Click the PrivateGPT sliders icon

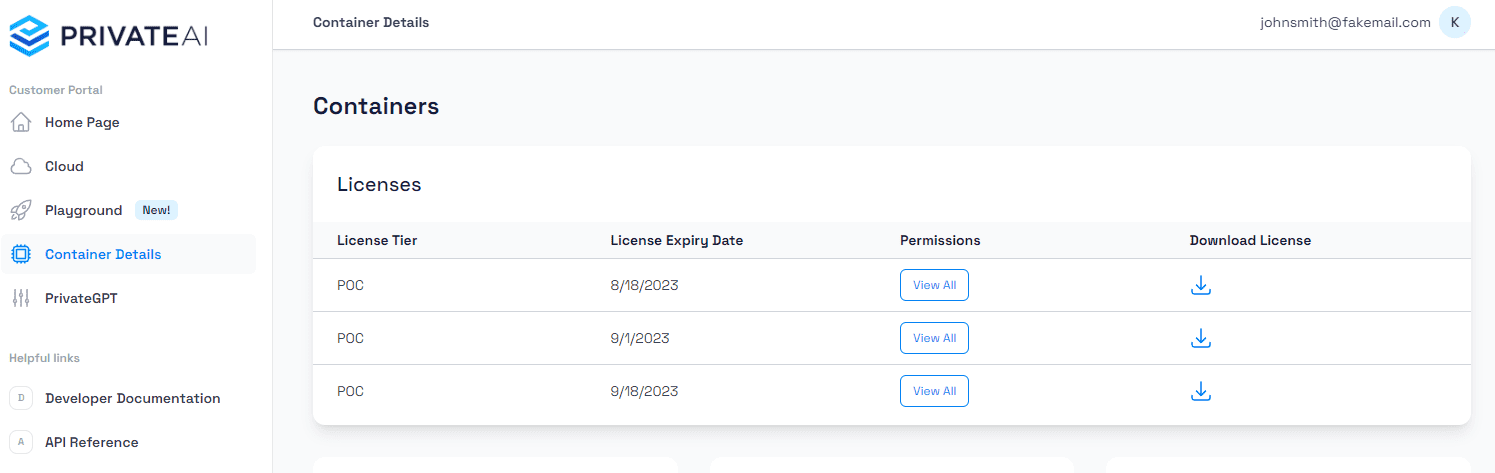(x=21, y=298)
